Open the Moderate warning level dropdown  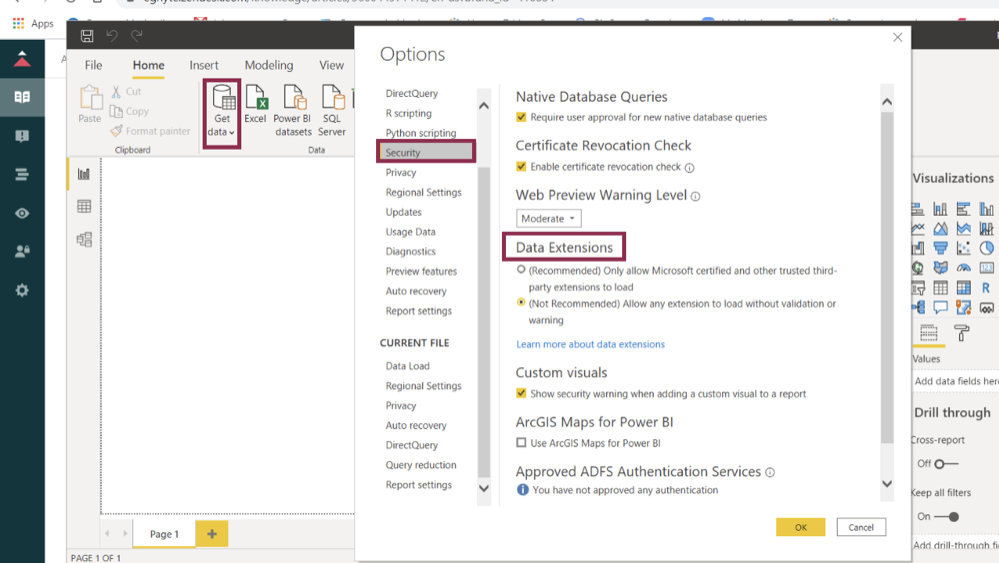pos(549,218)
